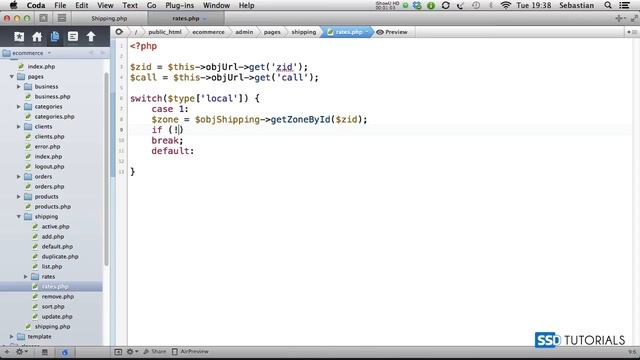Viewport: 640px width, 360px height.
Task: Click the fullscreen arrows icon in the window's top-right corner
Action: (634, 18)
